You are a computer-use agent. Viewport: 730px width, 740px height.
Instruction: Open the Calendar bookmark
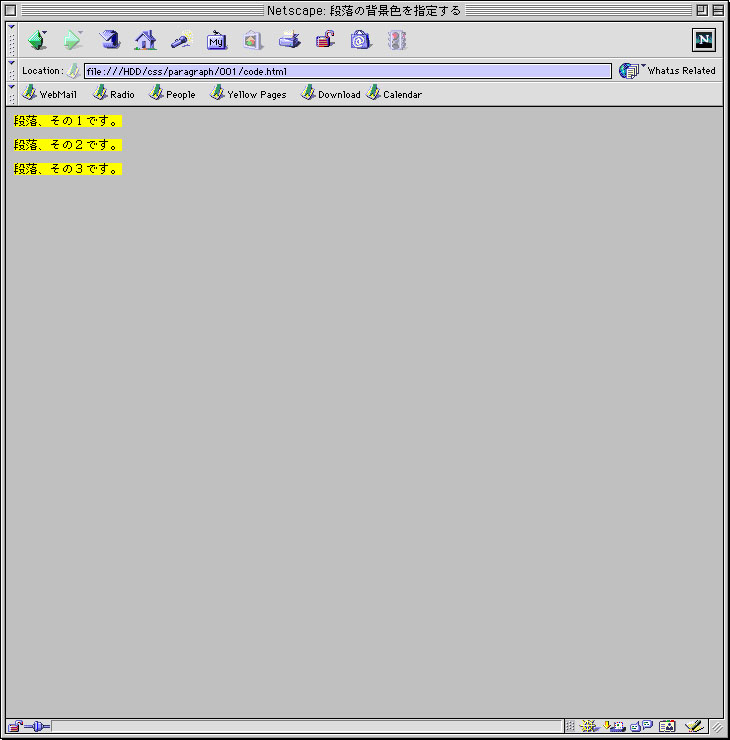coord(394,94)
